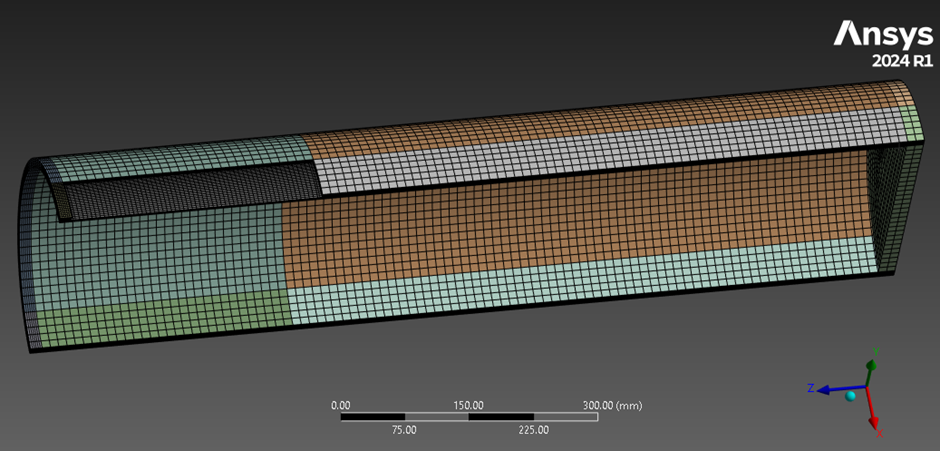
Task: Click the cyan isometric ball on triad
Action: pos(850,396)
